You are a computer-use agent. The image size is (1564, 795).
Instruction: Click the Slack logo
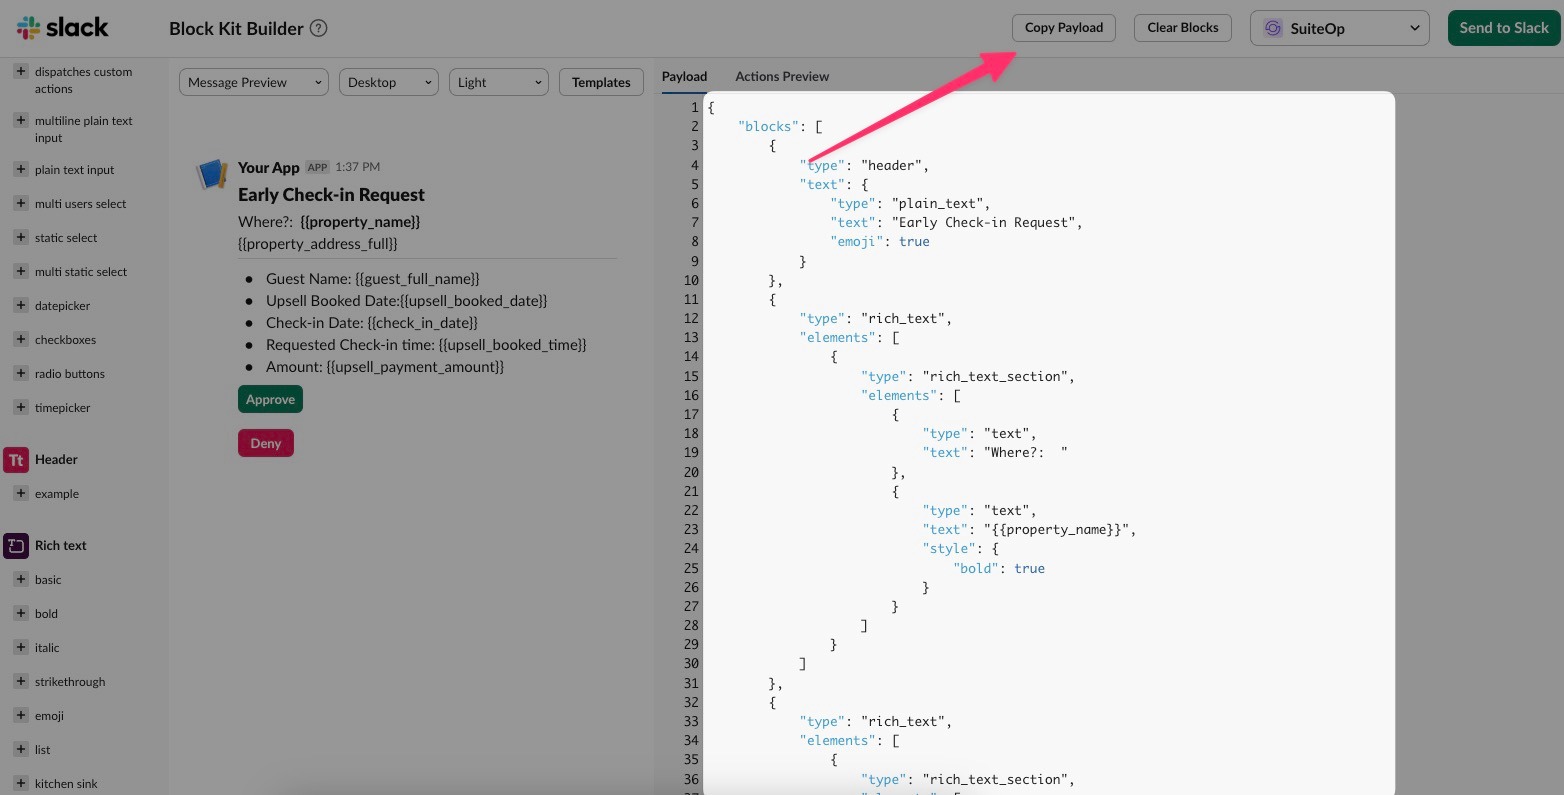coord(62,27)
